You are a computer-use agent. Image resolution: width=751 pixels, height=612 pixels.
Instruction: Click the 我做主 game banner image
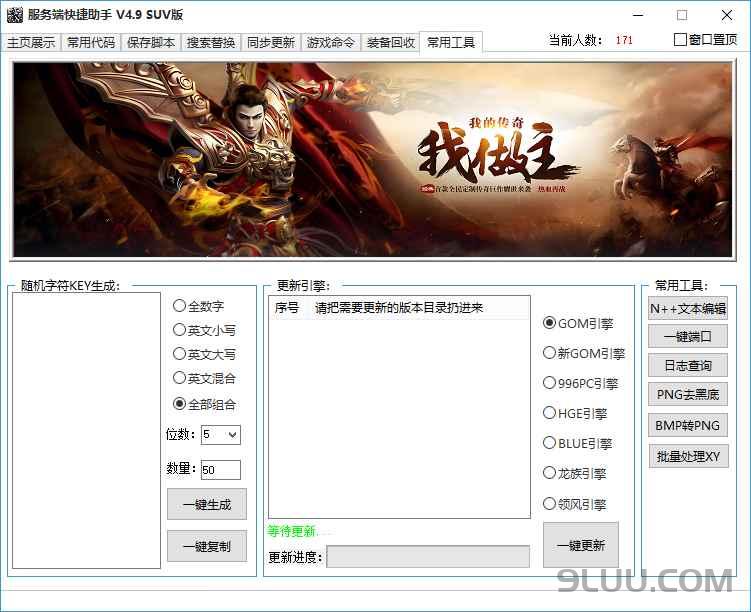click(x=373, y=160)
